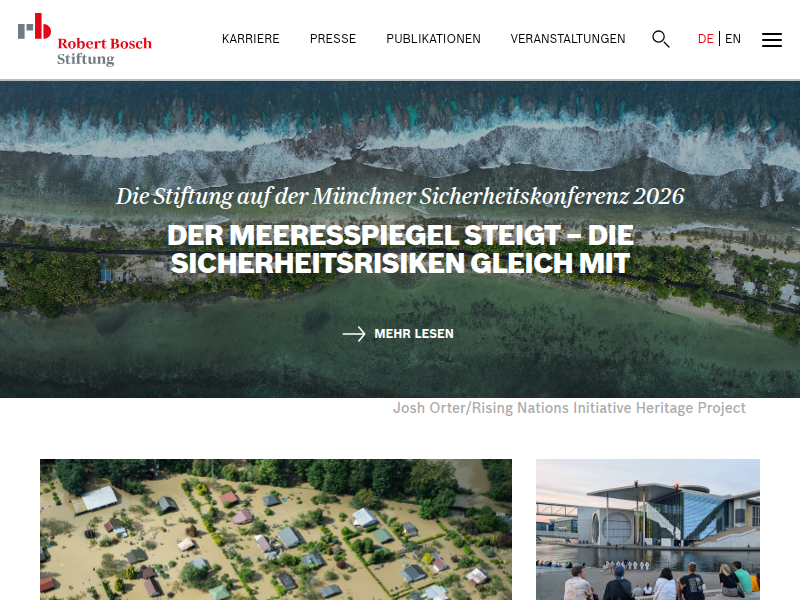
Task: Open the flooded village aerial photo
Action: click(x=276, y=530)
